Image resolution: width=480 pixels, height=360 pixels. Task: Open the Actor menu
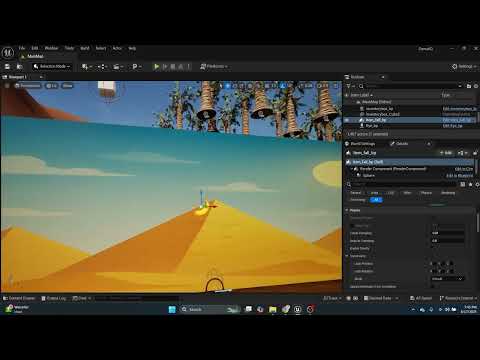point(117,48)
